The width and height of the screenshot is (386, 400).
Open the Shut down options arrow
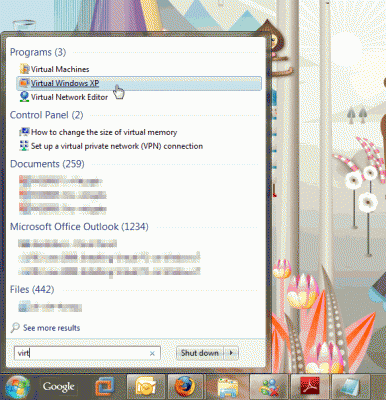coord(231,353)
